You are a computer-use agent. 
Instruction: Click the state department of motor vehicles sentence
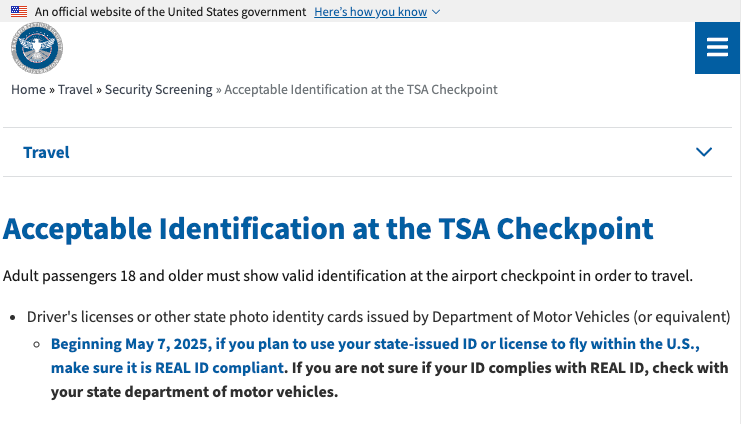click(390, 380)
